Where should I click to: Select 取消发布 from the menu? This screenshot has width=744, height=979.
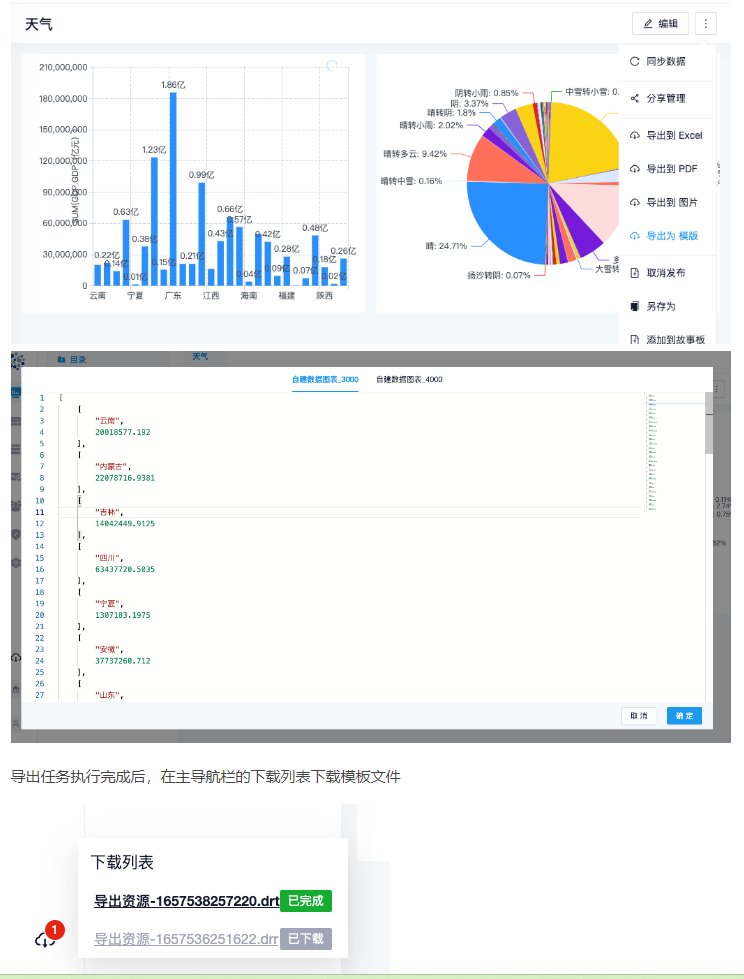(x=667, y=273)
